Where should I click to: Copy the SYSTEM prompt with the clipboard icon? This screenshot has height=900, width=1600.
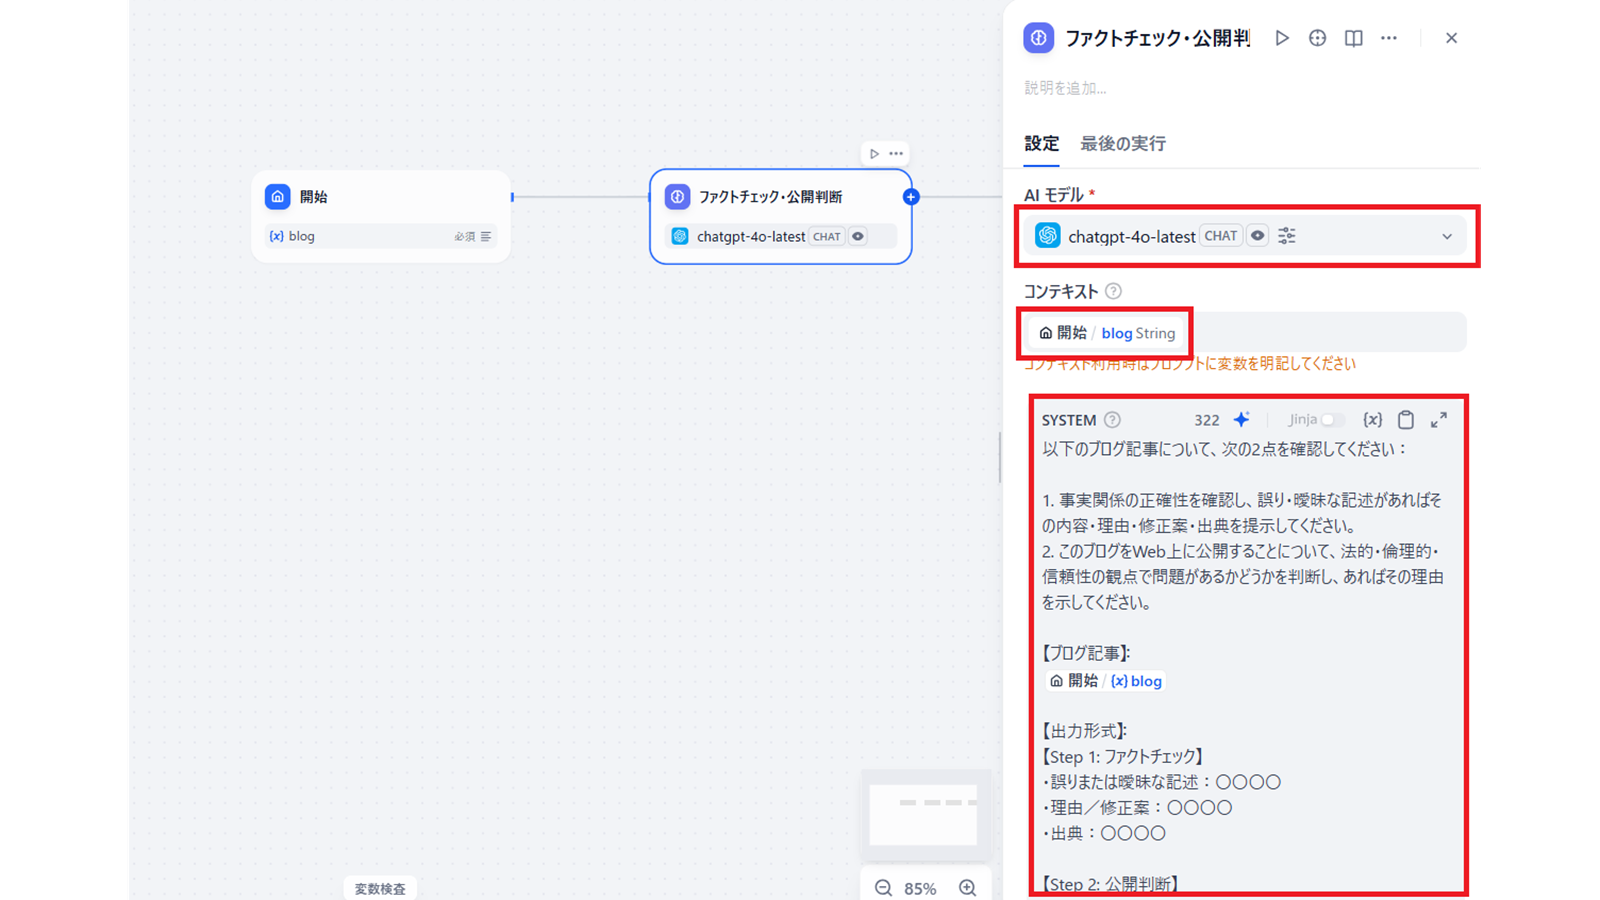pos(1406,420)
